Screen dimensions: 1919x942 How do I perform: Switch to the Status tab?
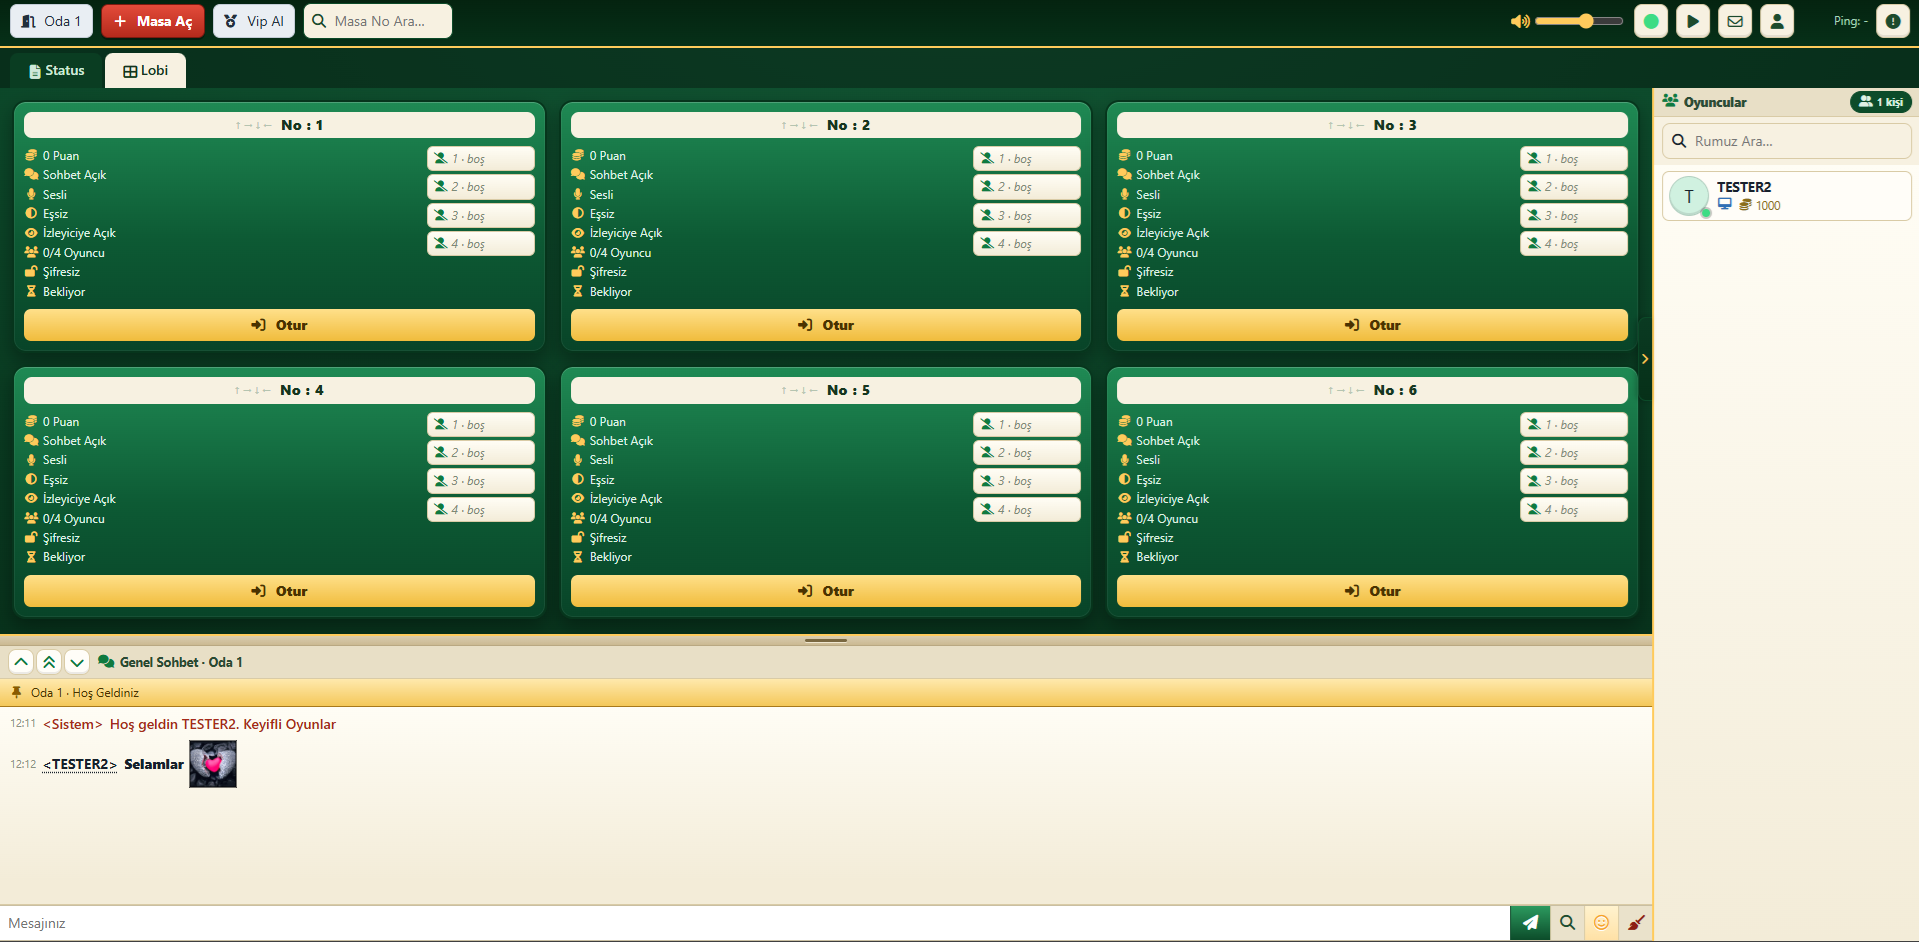coord(57,71)
